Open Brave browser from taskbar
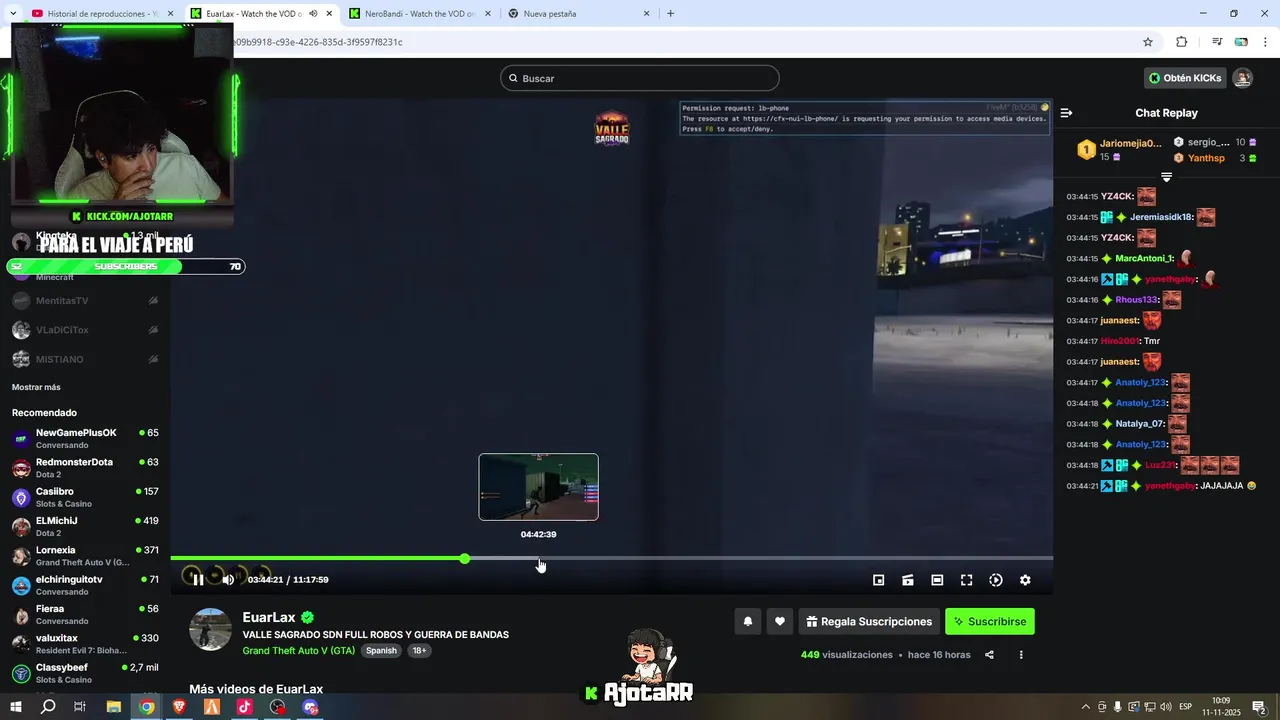This screenshot has width=1280, height=720. click(179, 707)
